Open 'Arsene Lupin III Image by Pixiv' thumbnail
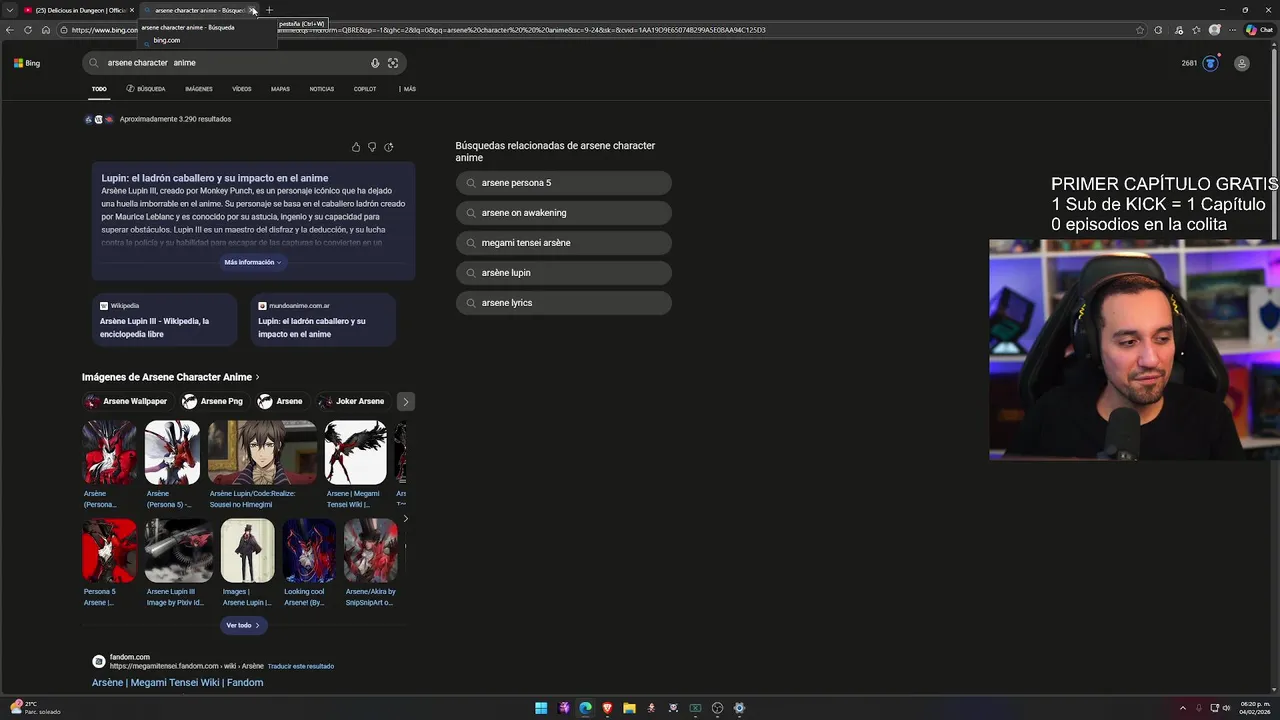This screenshot has height=720, width=1280. click(x=179, y=551)
